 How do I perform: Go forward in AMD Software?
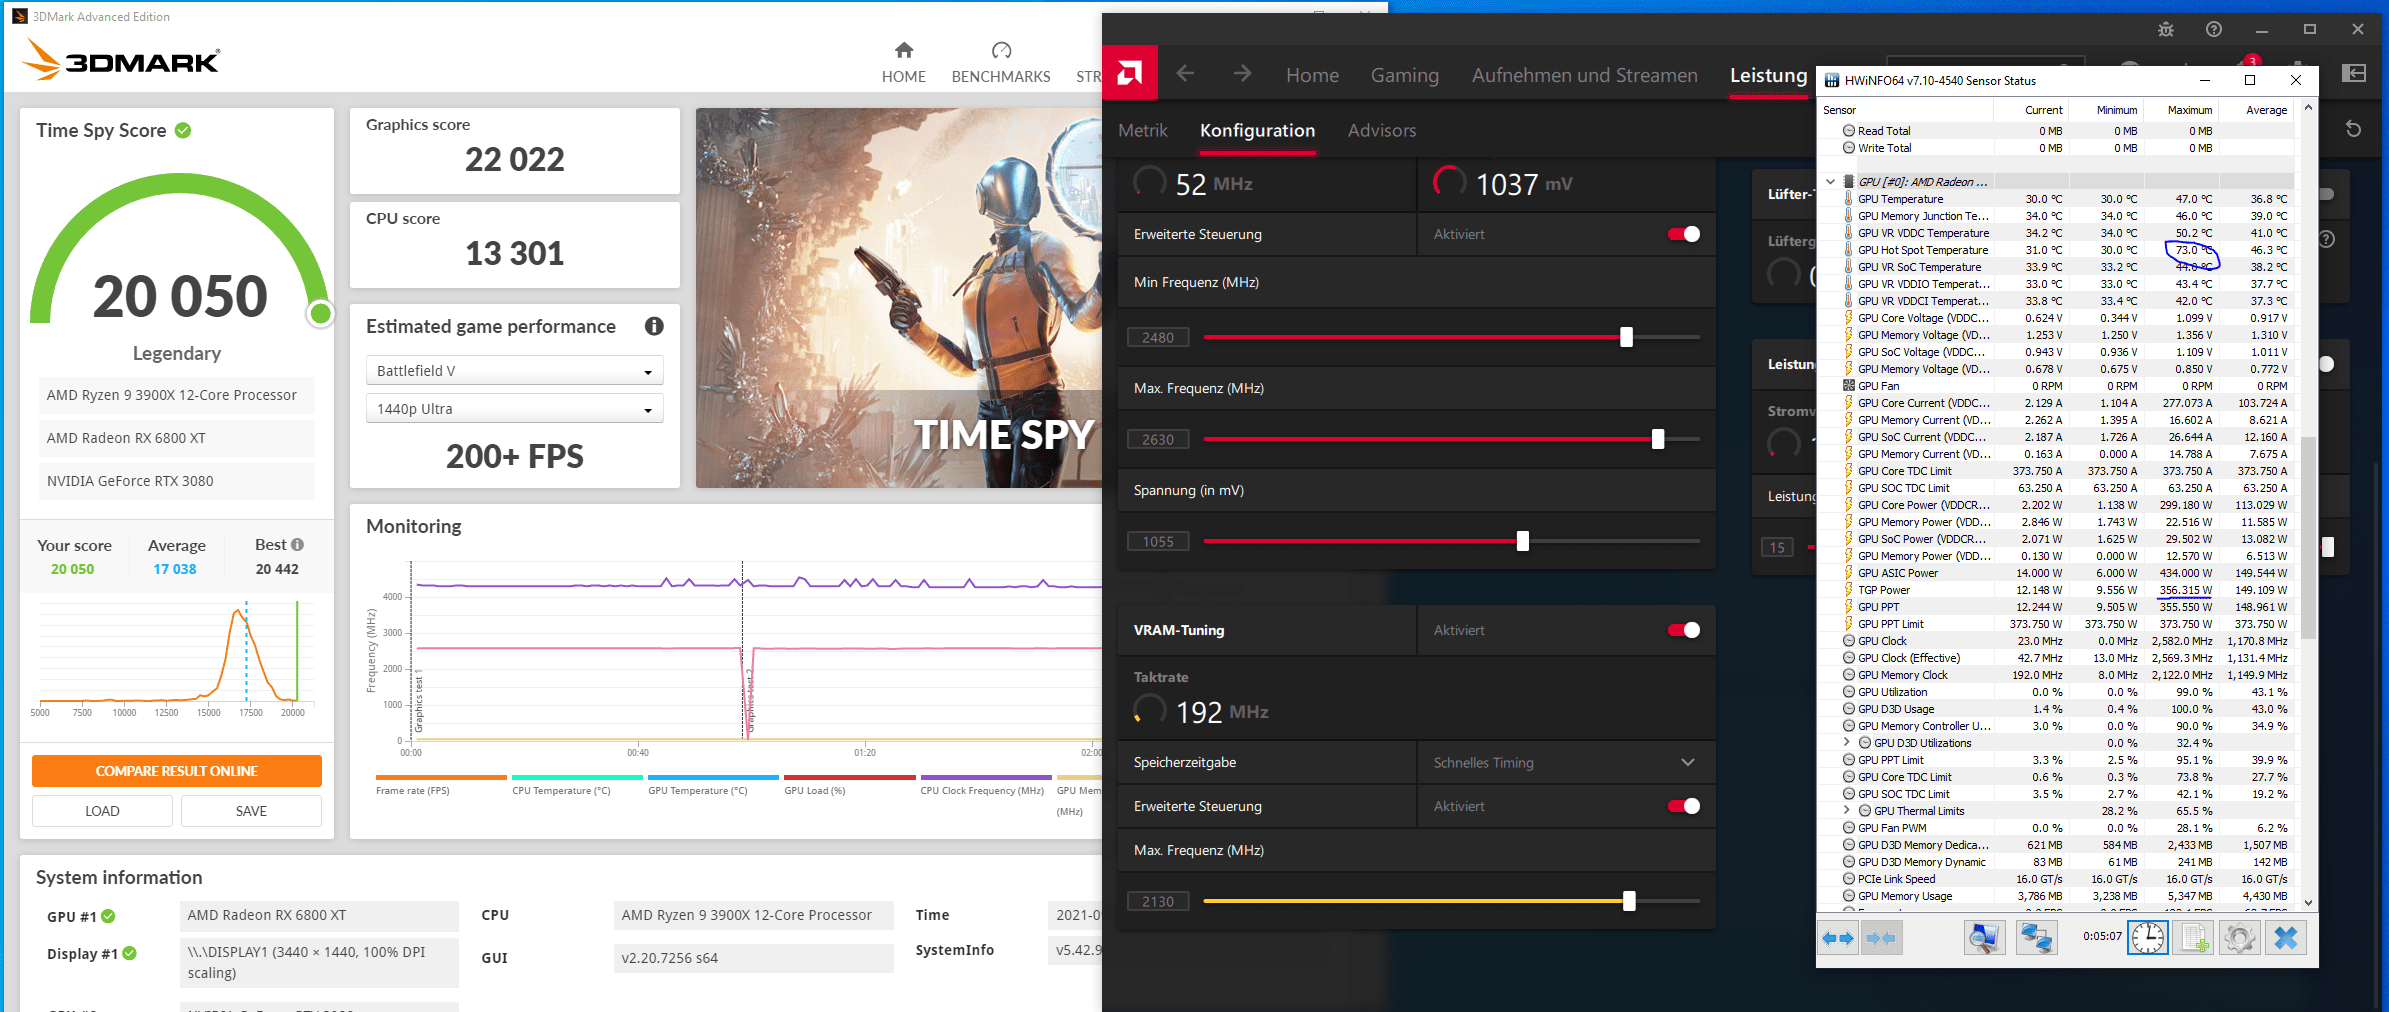[1242, 73]
